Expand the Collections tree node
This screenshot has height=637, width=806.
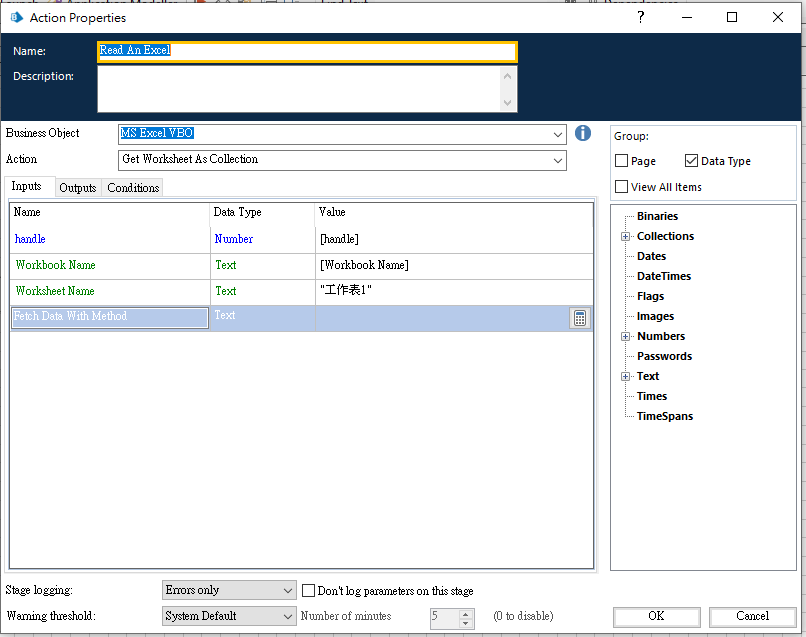click(625, 236)
